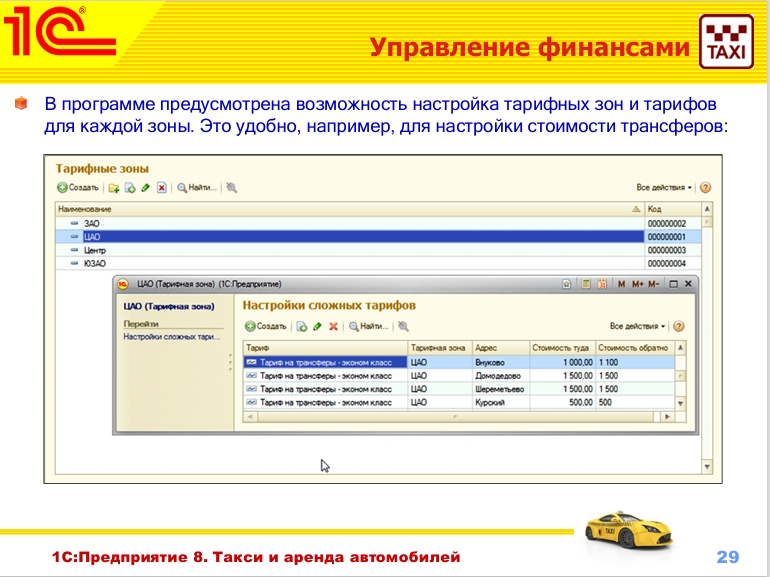Click the copy item icon in Настройки сложных тарифов toolbar
The image size is (770, 577).
click(x=301, y=326)
